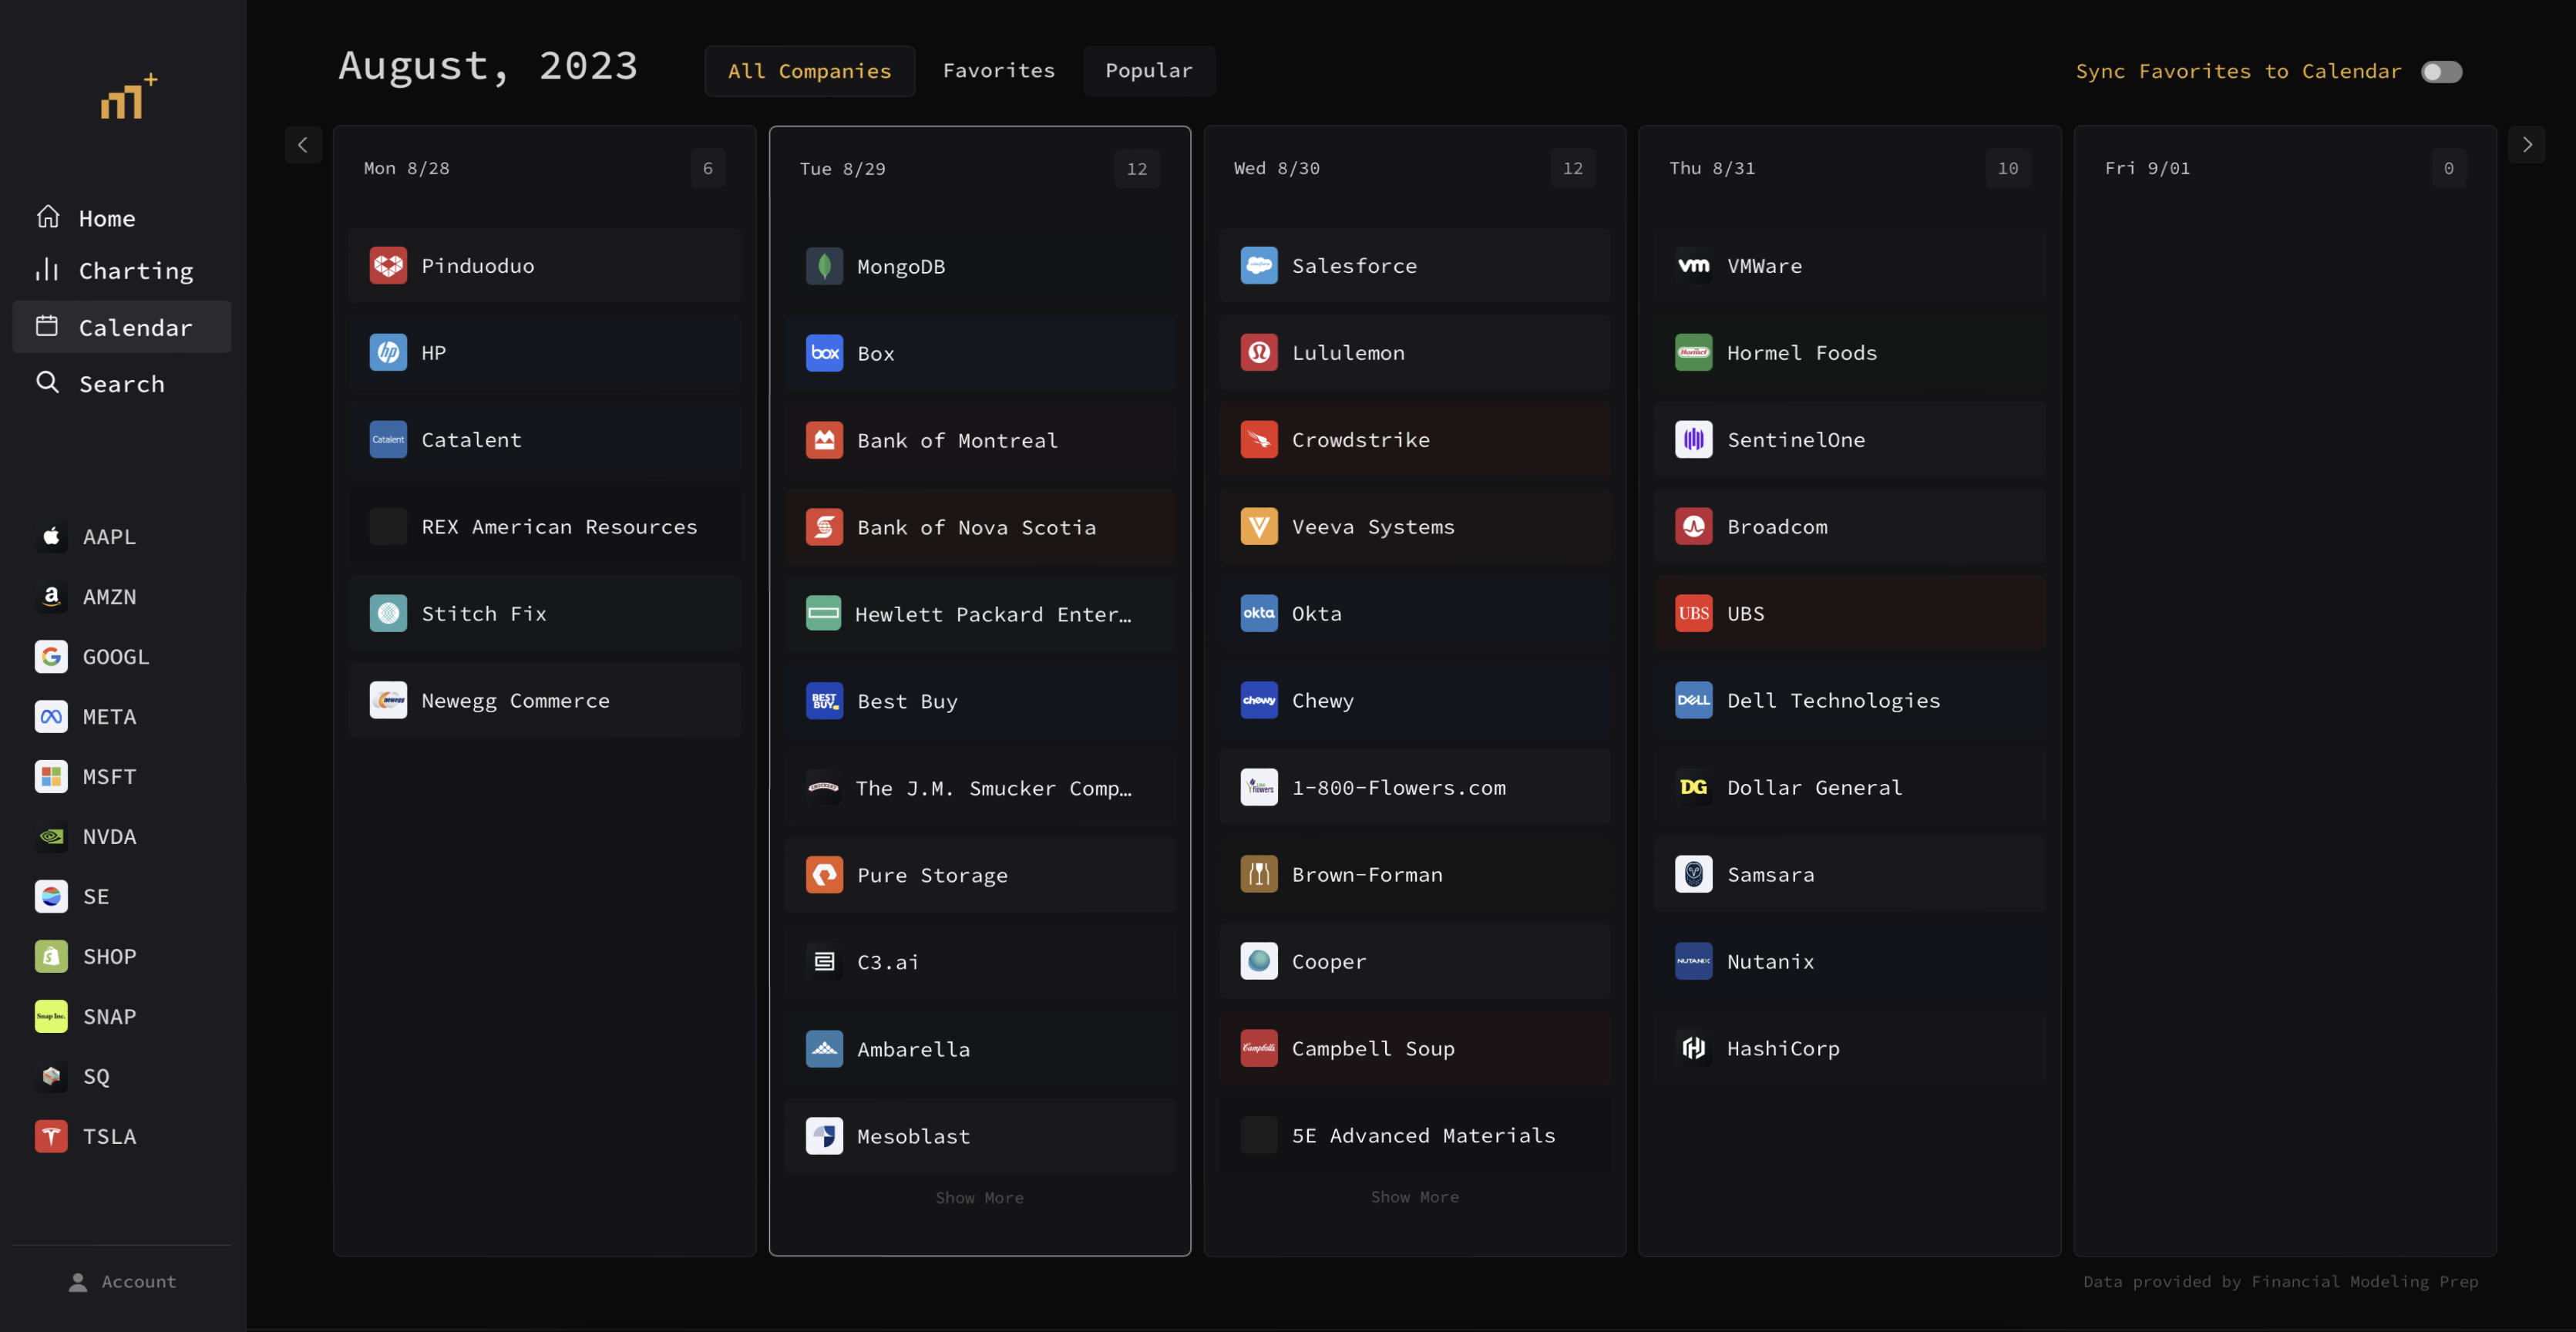Click the app logo at top of sidebar
This screenshot has height=1332, width=2576.
(128, 96)
